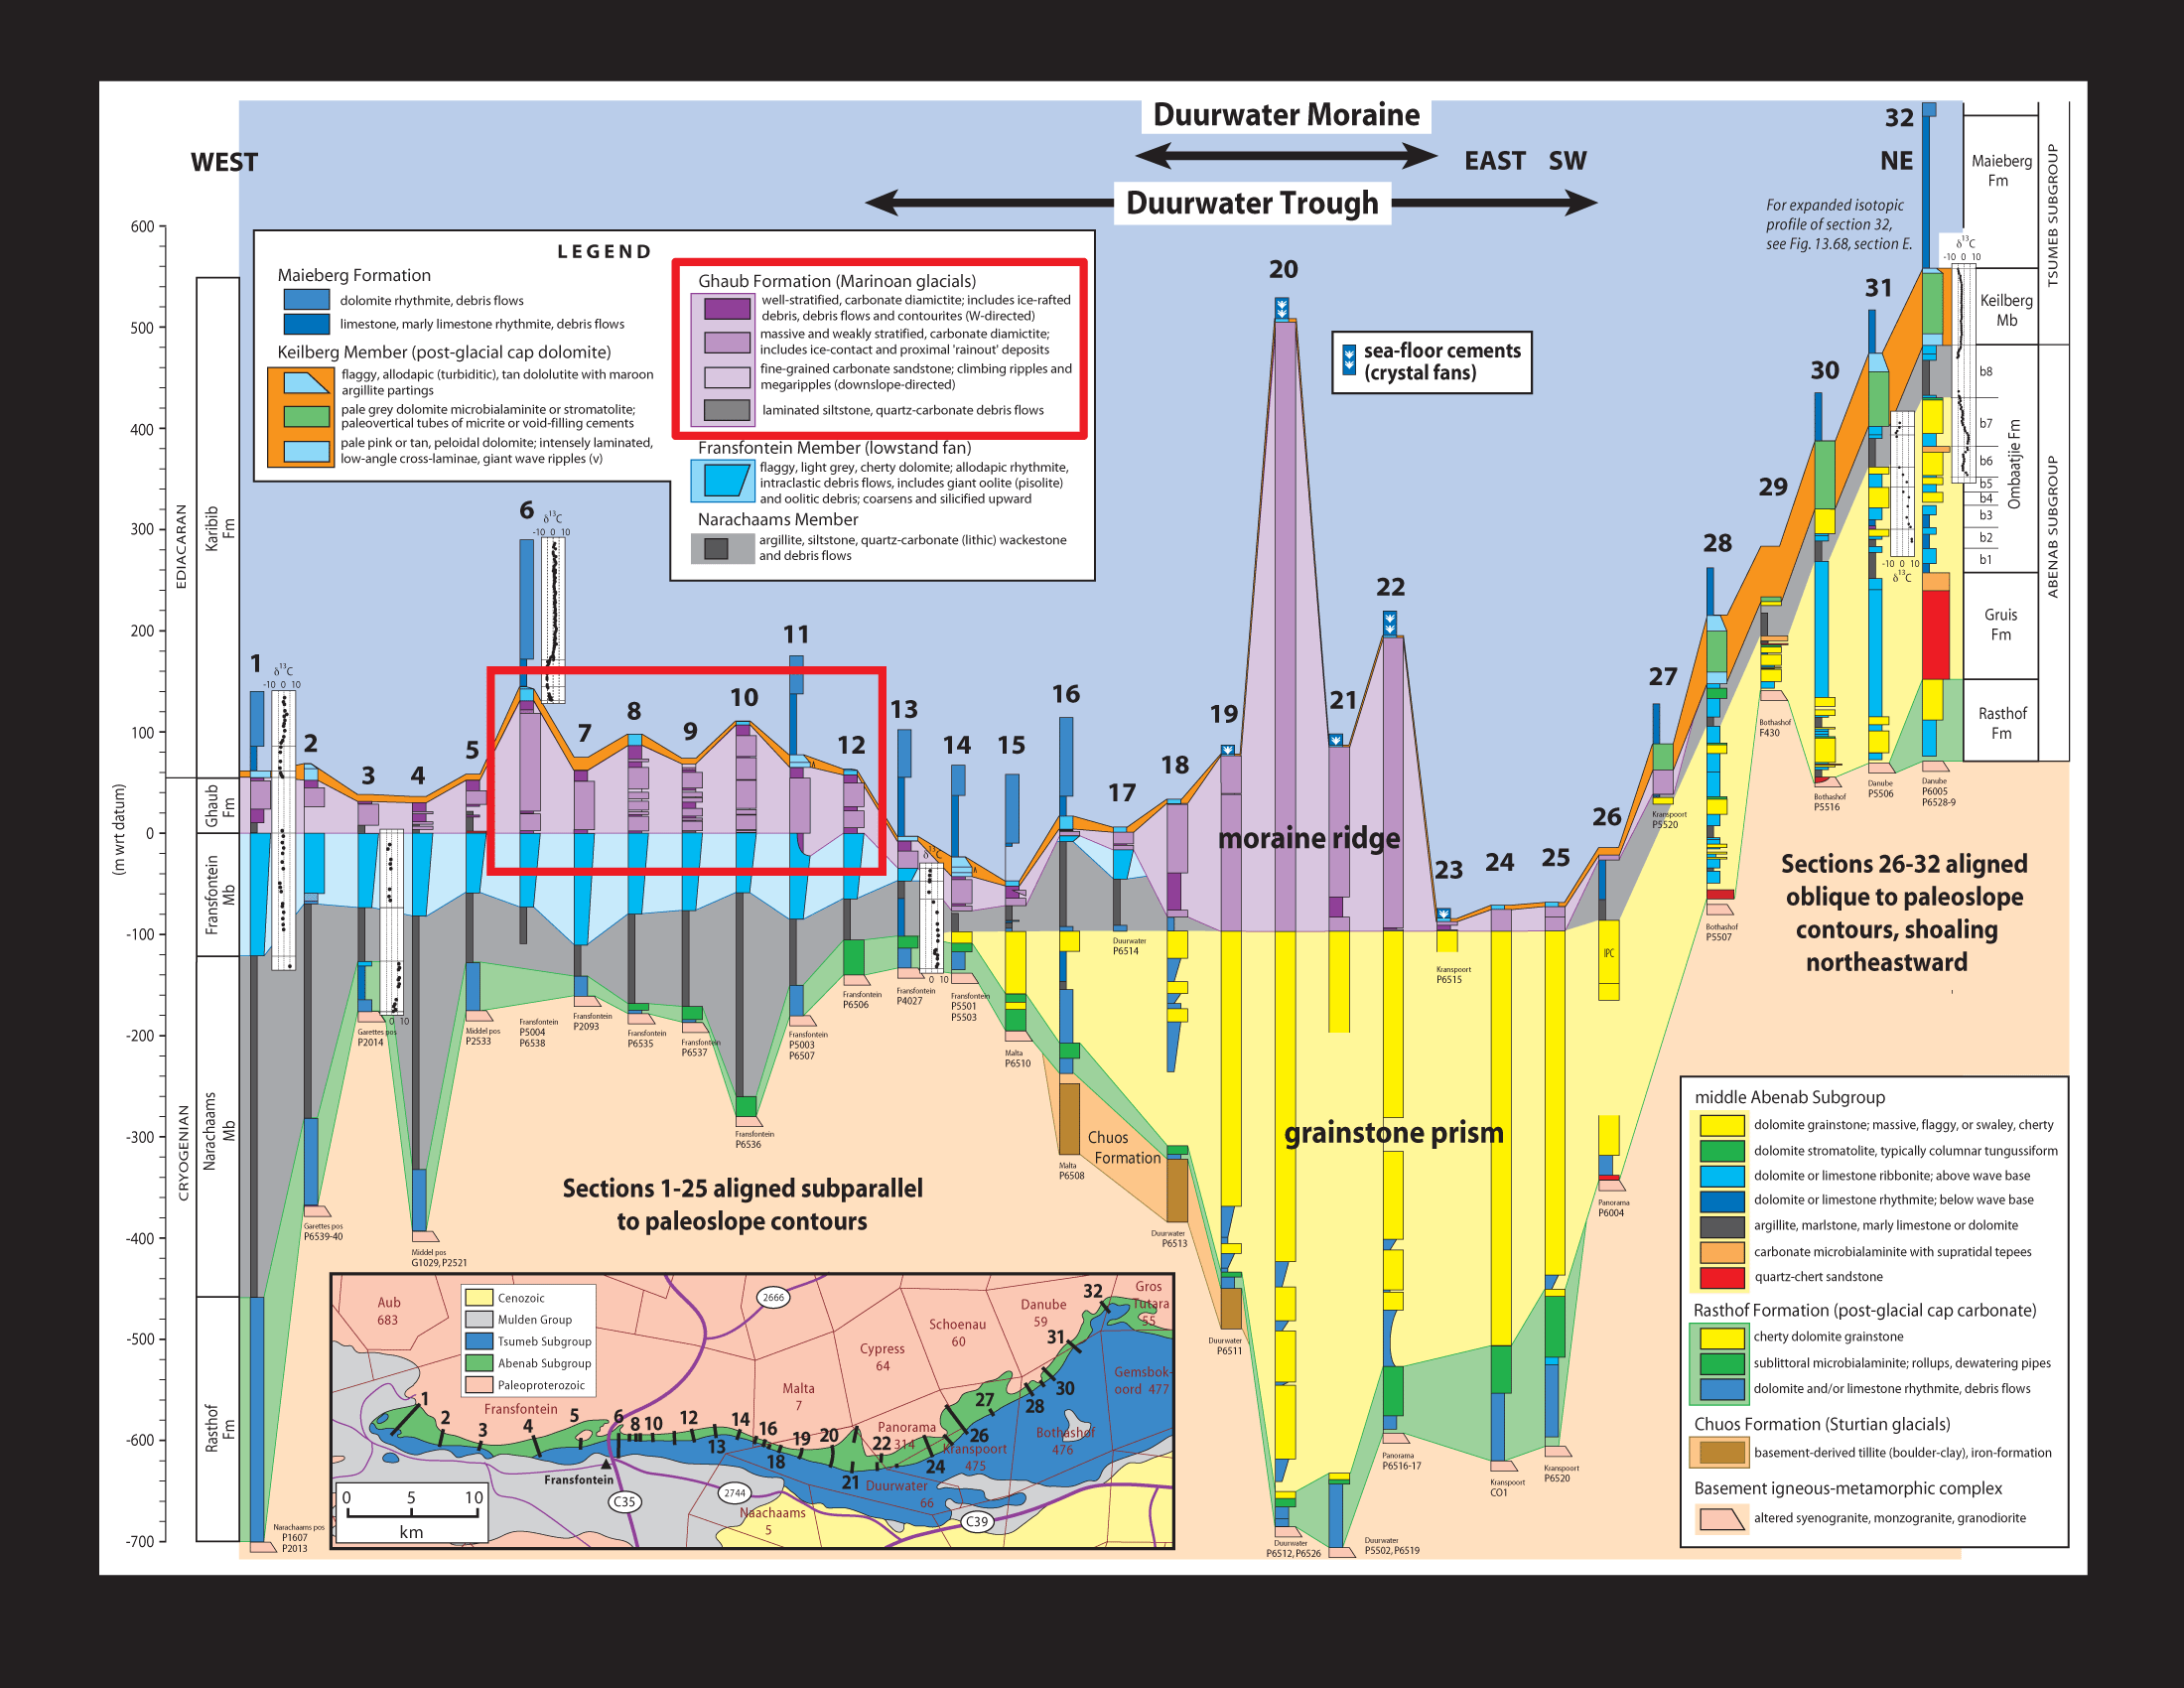Click the Cenozoic yellow swatch in map legend
The width and height of the screenshot is (2184, 1688).
point(479,1298)
